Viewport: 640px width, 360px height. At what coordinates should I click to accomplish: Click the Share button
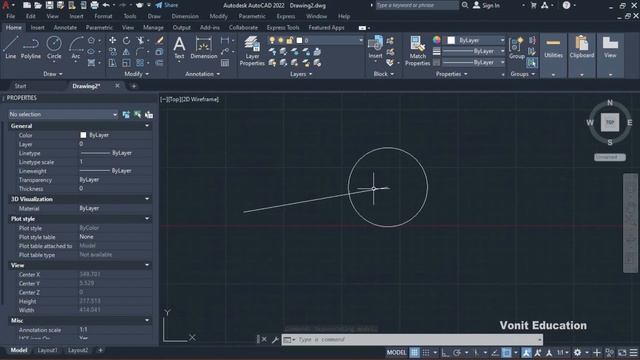click(167, 5)
